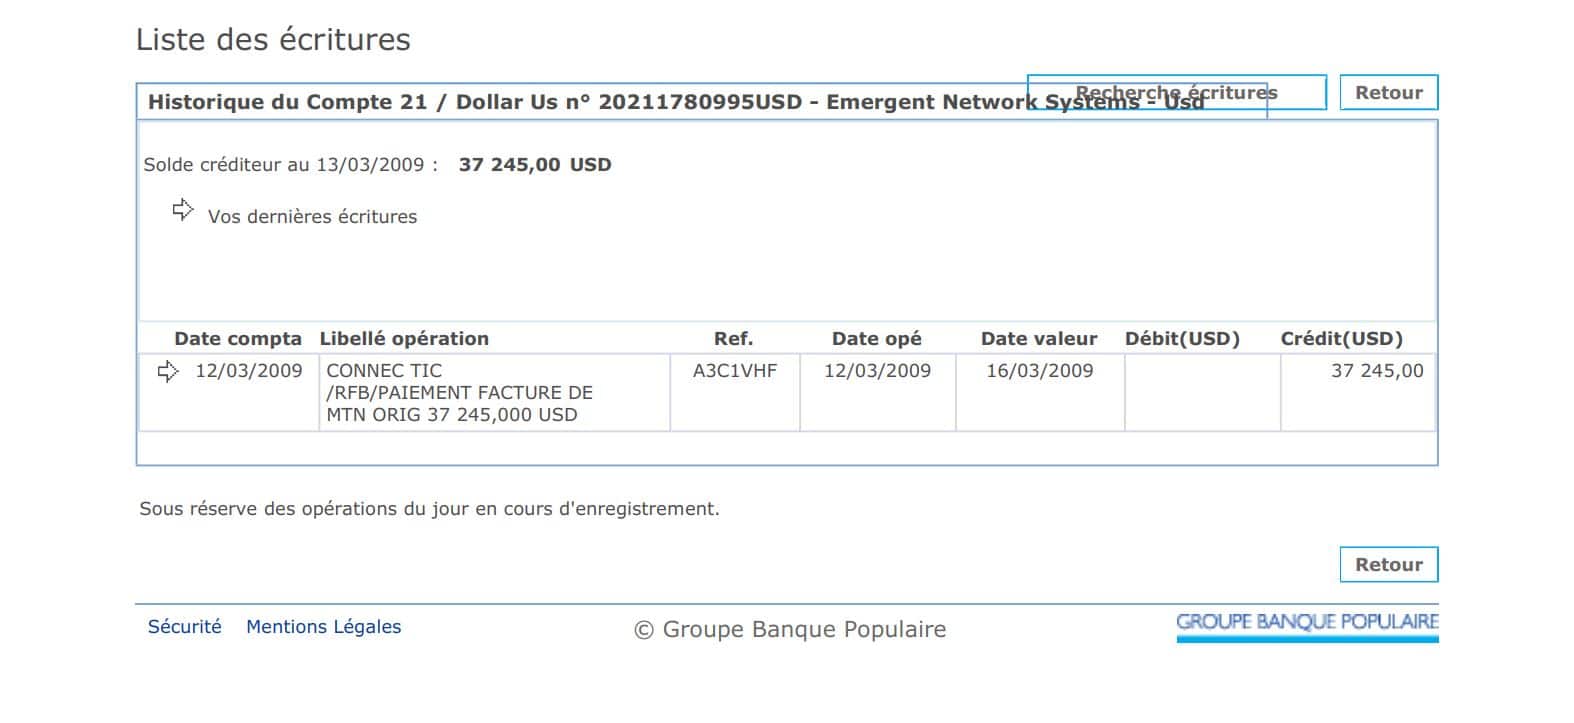This screenshot has height=723, width=1574.
Task: Click the Date valeur column header
Action: (1039, 339)
